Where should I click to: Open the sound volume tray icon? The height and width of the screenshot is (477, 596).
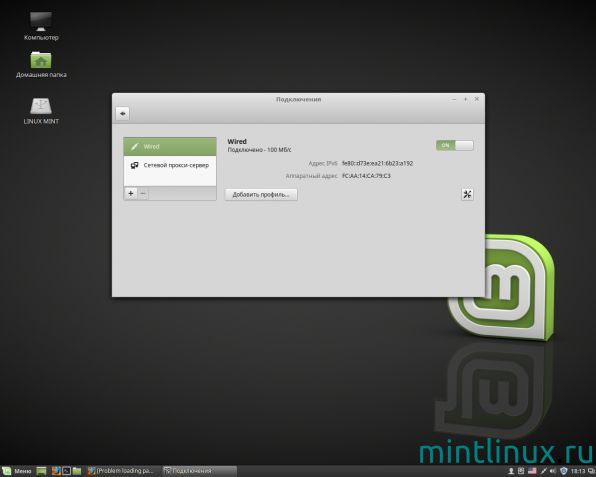click(553, 471)
